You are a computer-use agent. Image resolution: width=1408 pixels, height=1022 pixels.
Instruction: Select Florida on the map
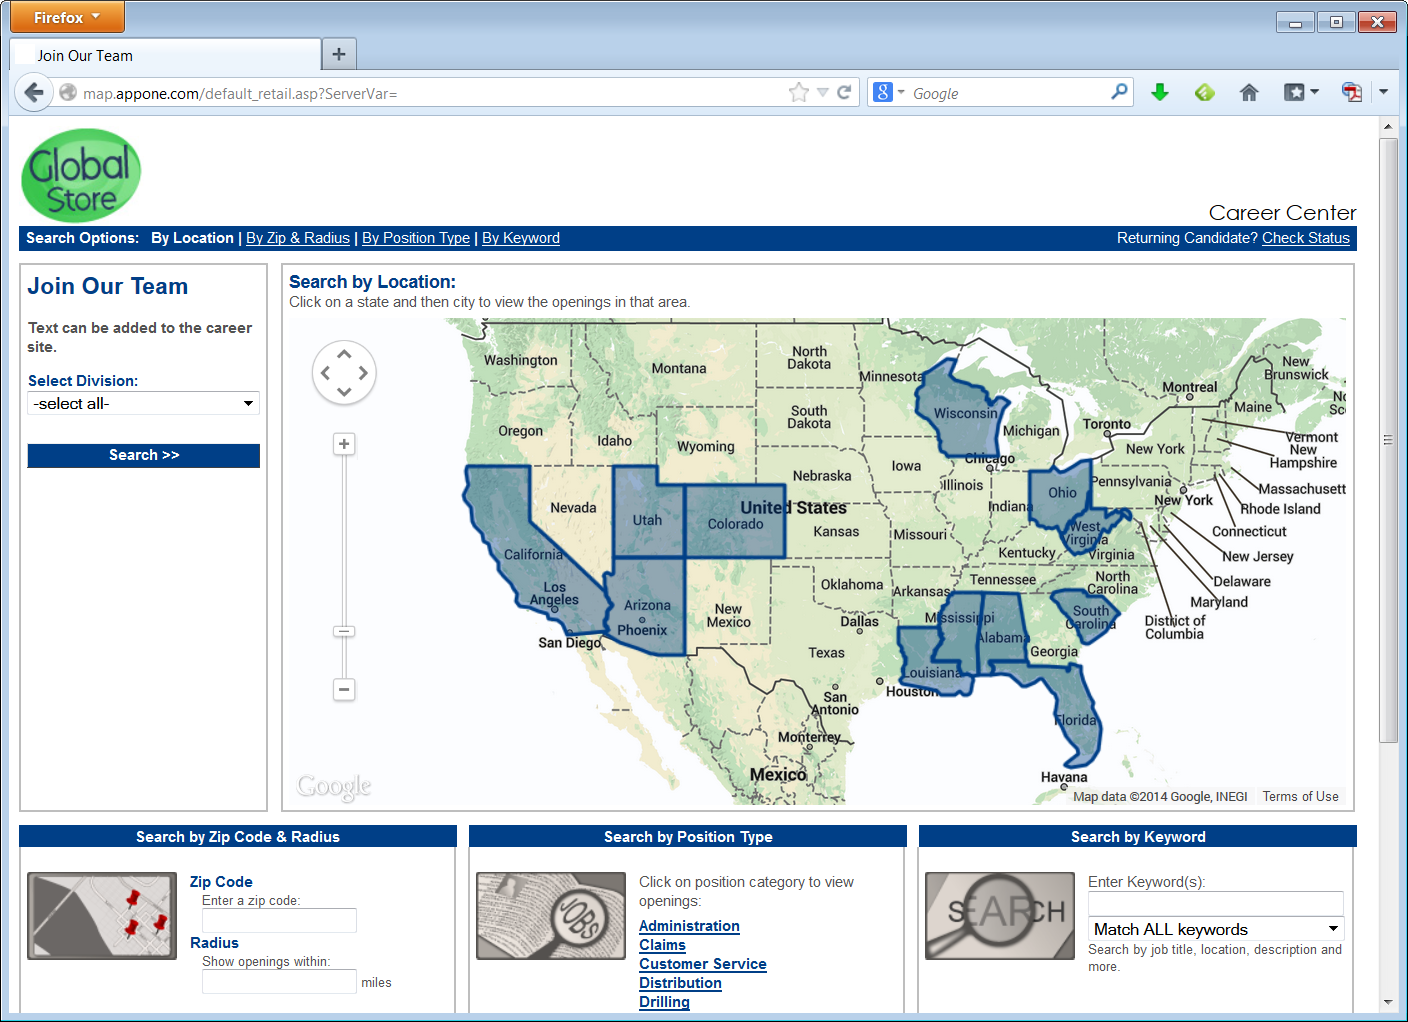[1075, 722]
